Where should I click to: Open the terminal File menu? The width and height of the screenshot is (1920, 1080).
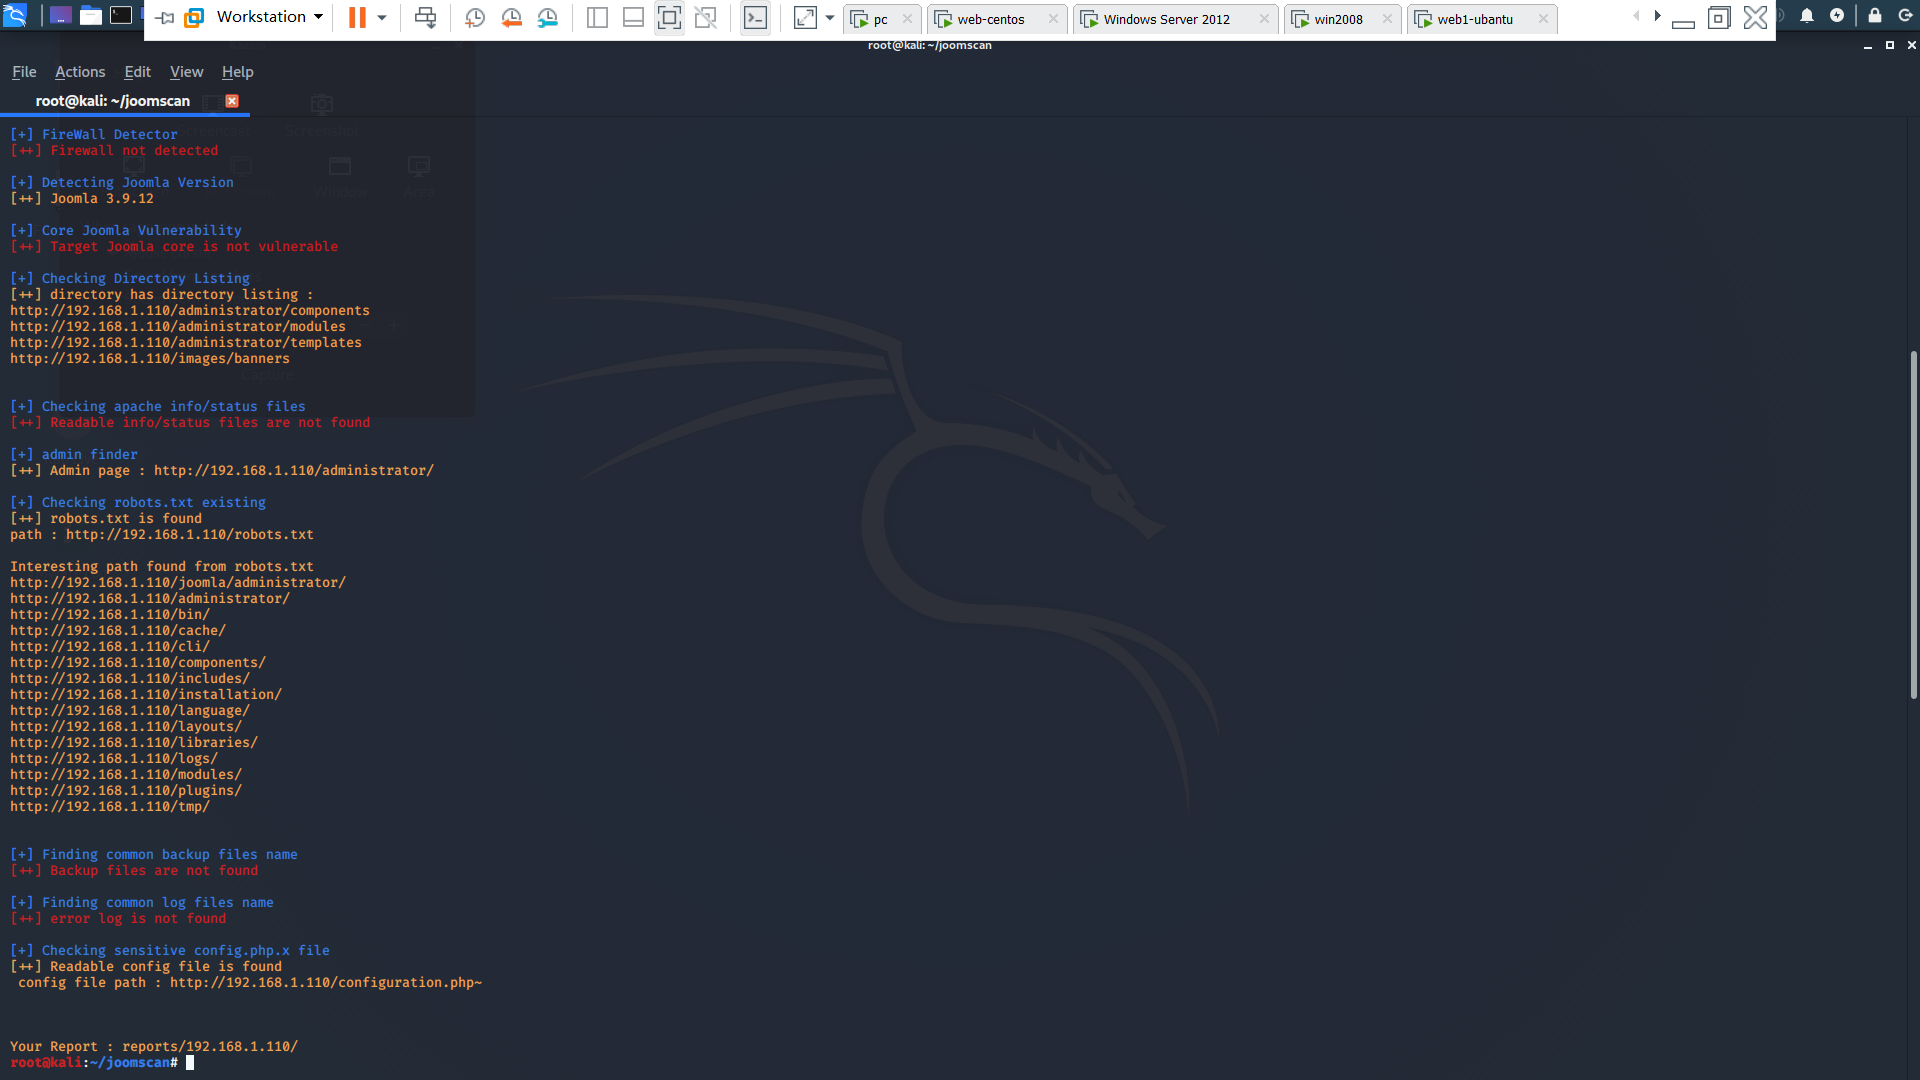24,72
